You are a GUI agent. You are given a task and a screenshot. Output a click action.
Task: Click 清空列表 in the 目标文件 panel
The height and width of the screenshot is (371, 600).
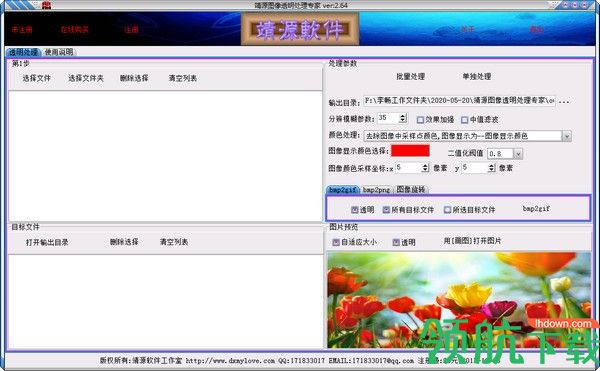174,242
